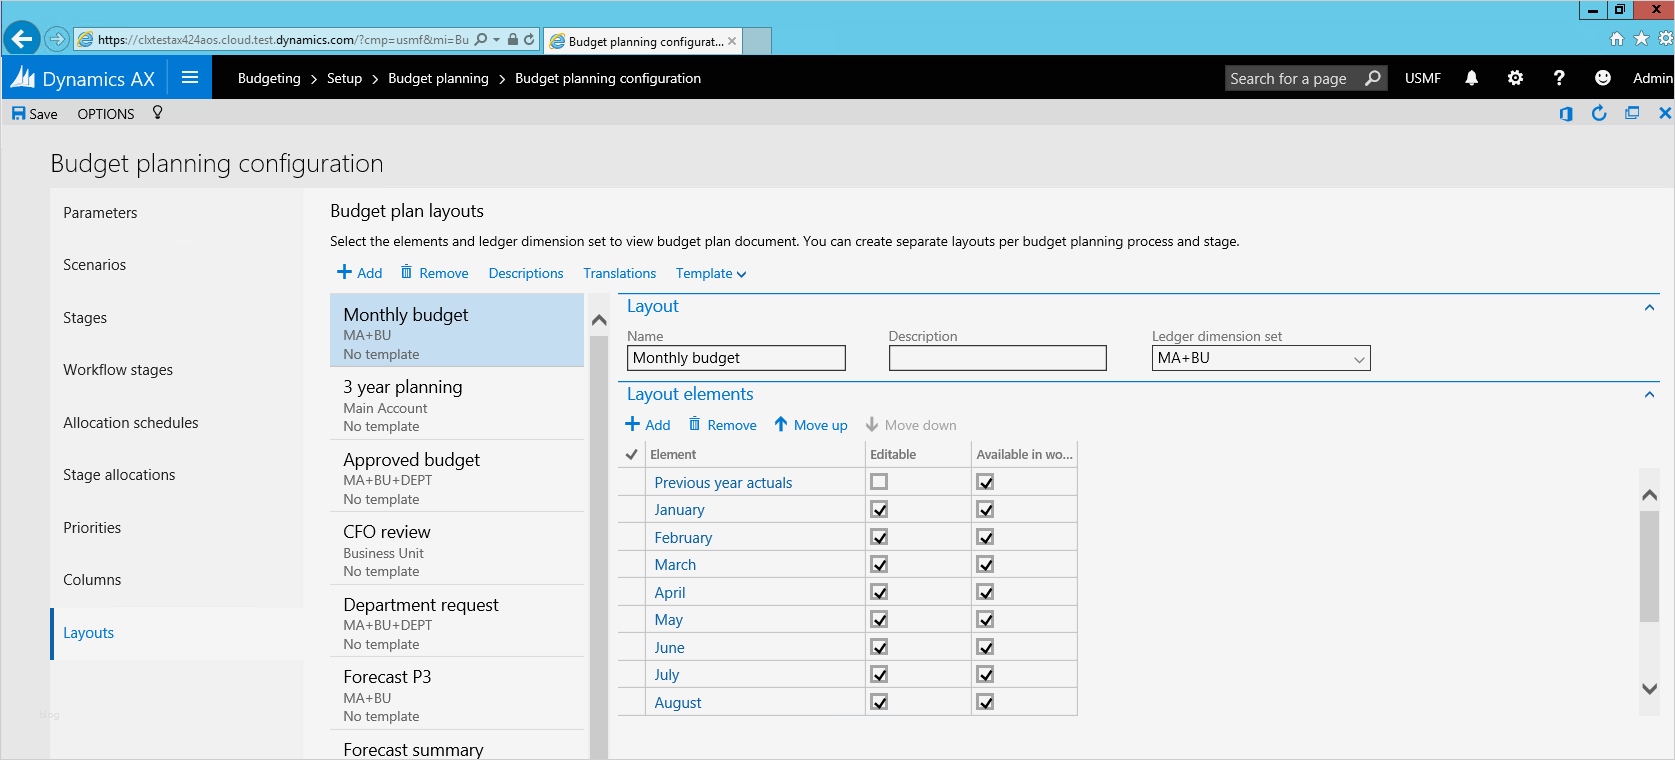Click the browser forward arrow button
Image resolution: width=1675 pixels, height=760 pixels.
pos(57,40)
